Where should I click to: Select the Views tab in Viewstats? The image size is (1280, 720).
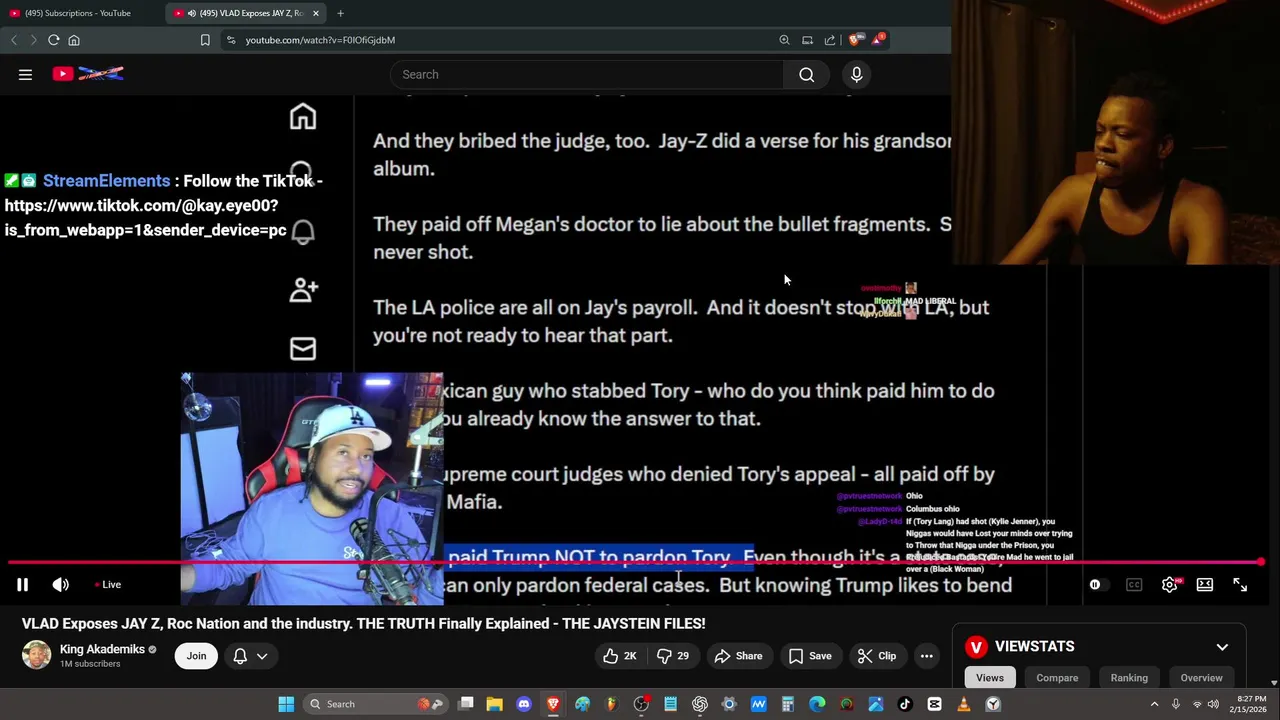pos(990,678)
